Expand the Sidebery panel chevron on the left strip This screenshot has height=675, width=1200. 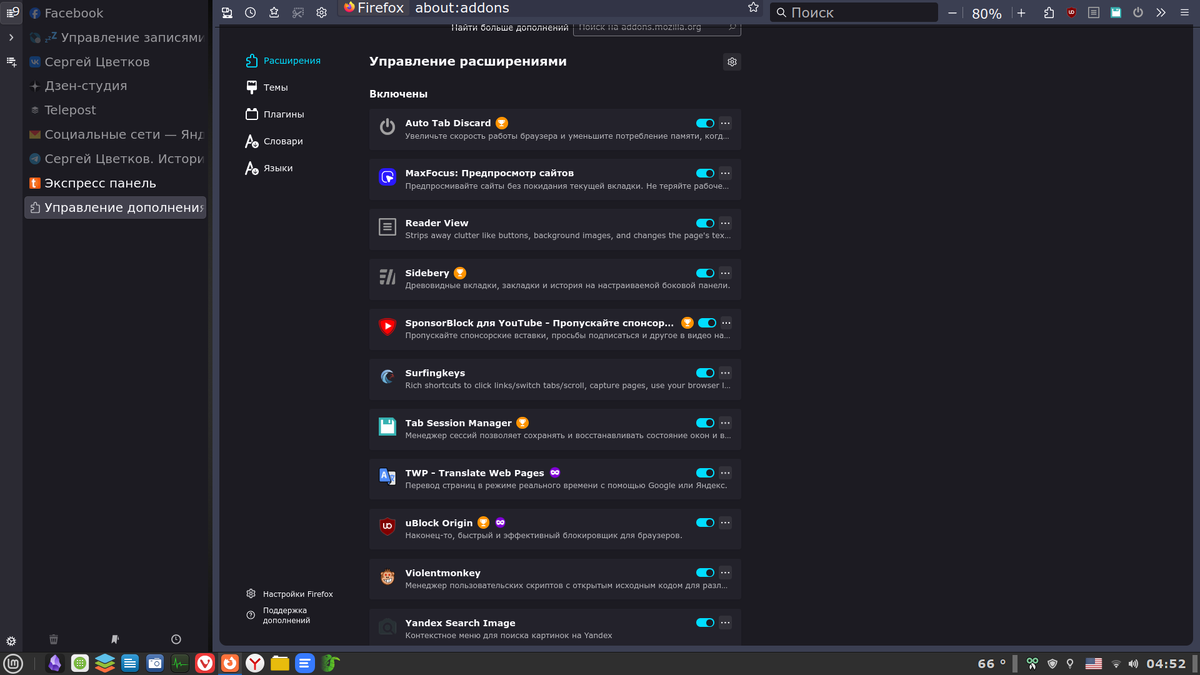[11, 37]
